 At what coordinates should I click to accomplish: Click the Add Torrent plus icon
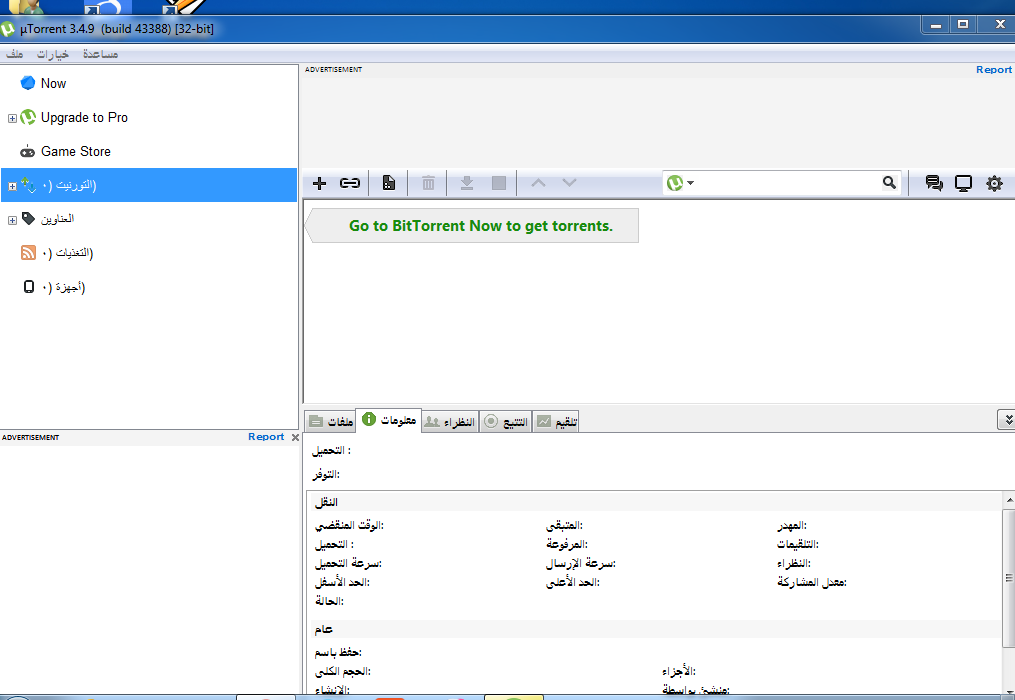coord(319,183)
